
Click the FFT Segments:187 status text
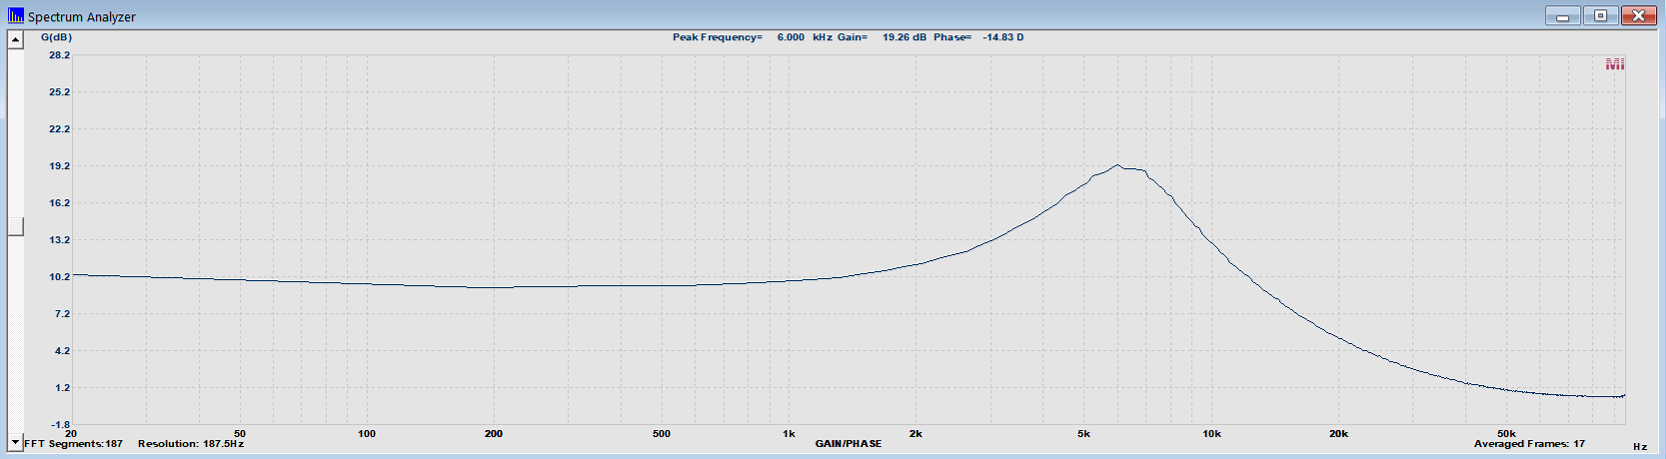tap(73, 443)
